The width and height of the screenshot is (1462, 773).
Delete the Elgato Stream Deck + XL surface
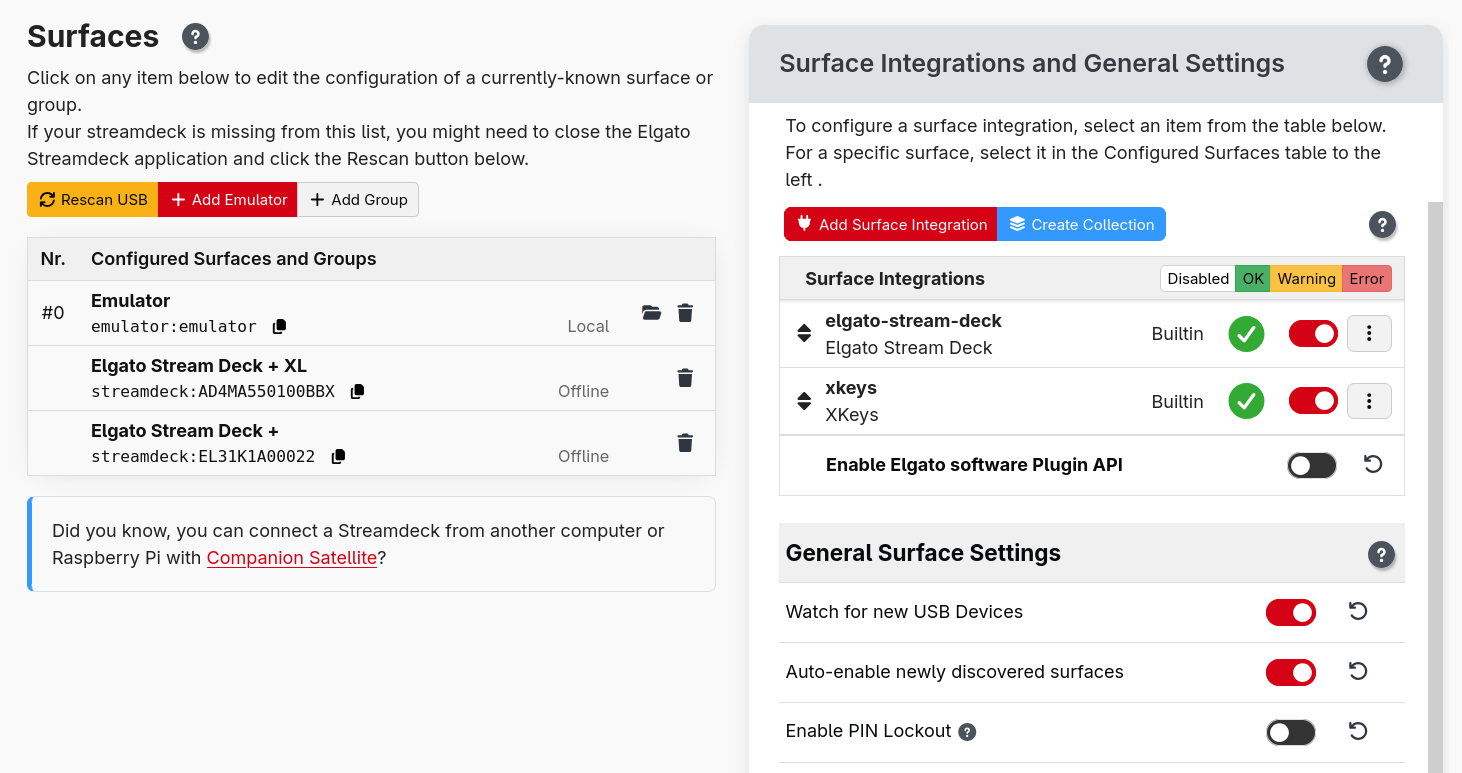[x=684, y=378]
